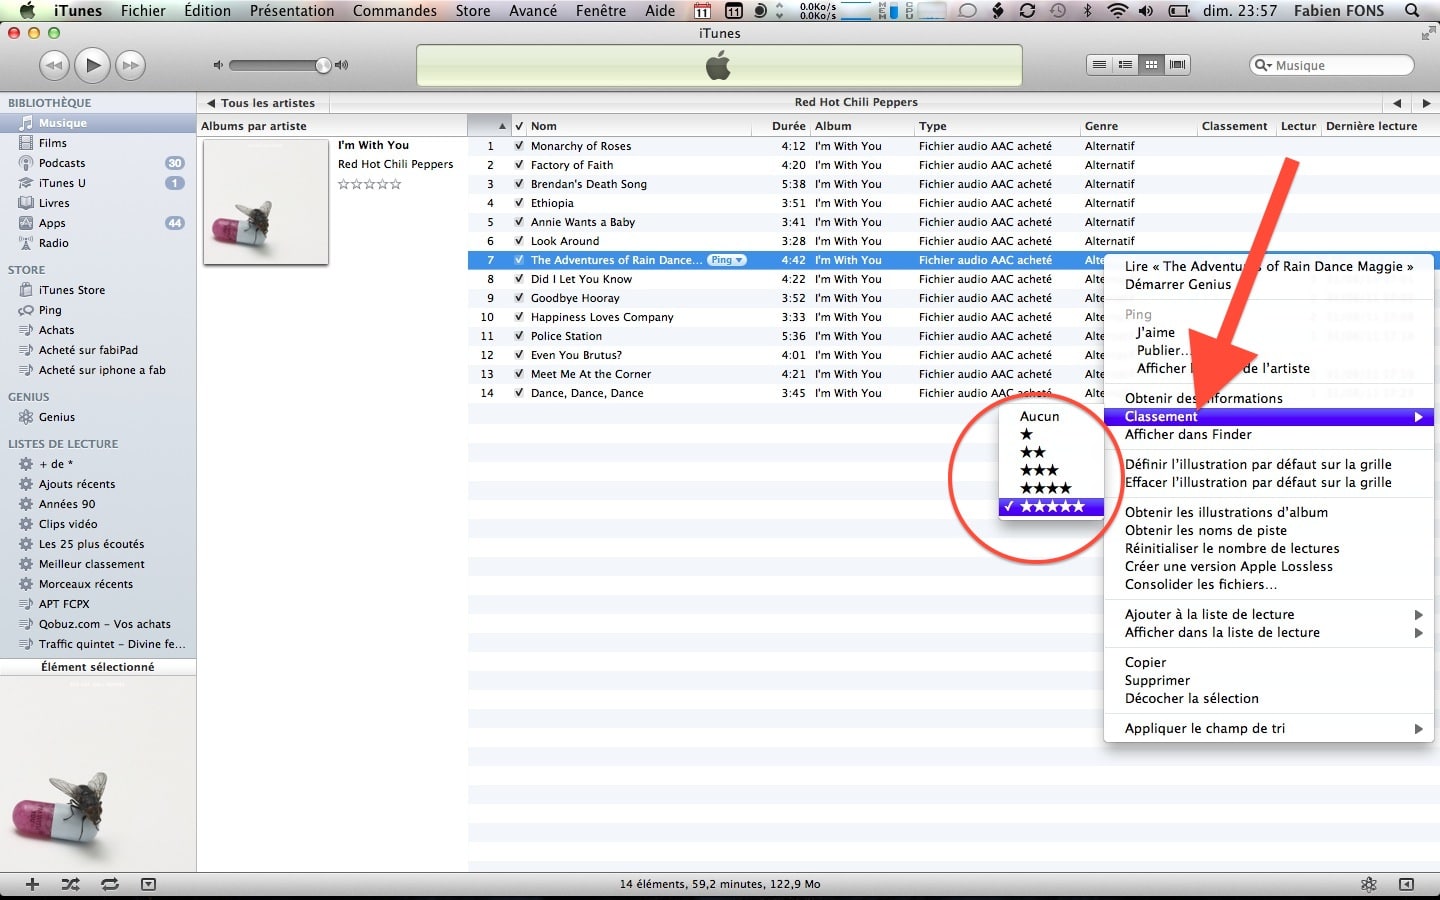Sort by Genre column header
This screenshot has width=1440, height=900.
click(1138, 126)
